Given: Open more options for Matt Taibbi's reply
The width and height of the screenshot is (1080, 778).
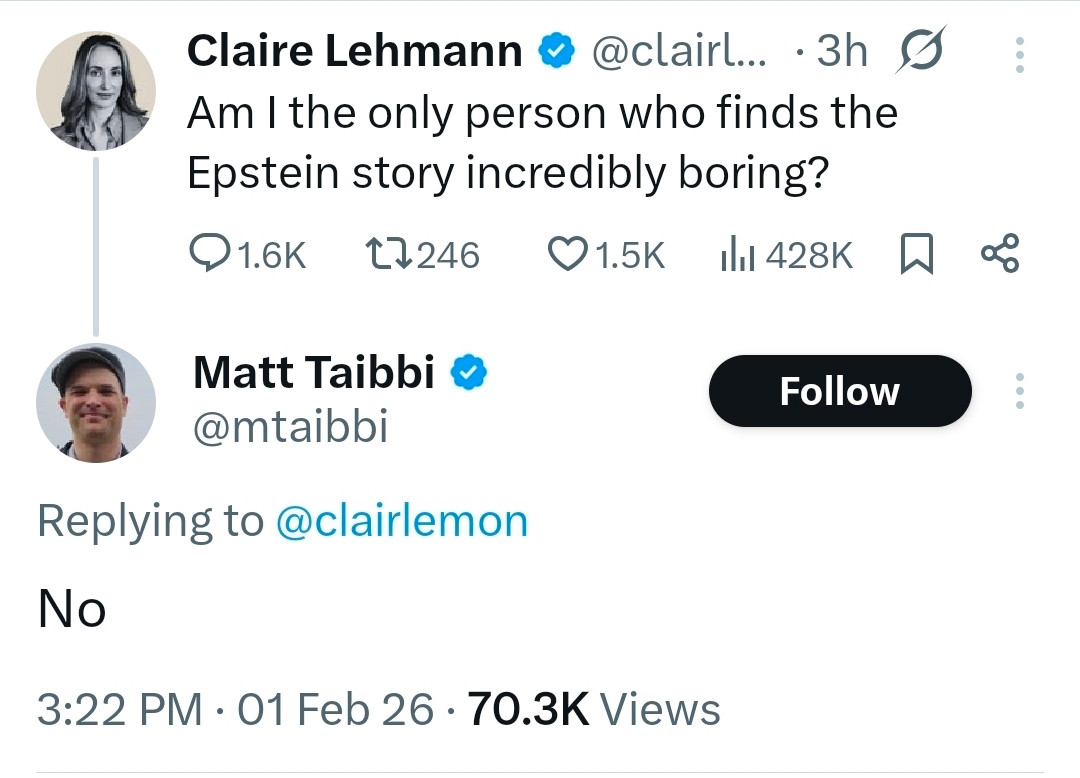Looking at the screenshot, I should (1019, 391).
